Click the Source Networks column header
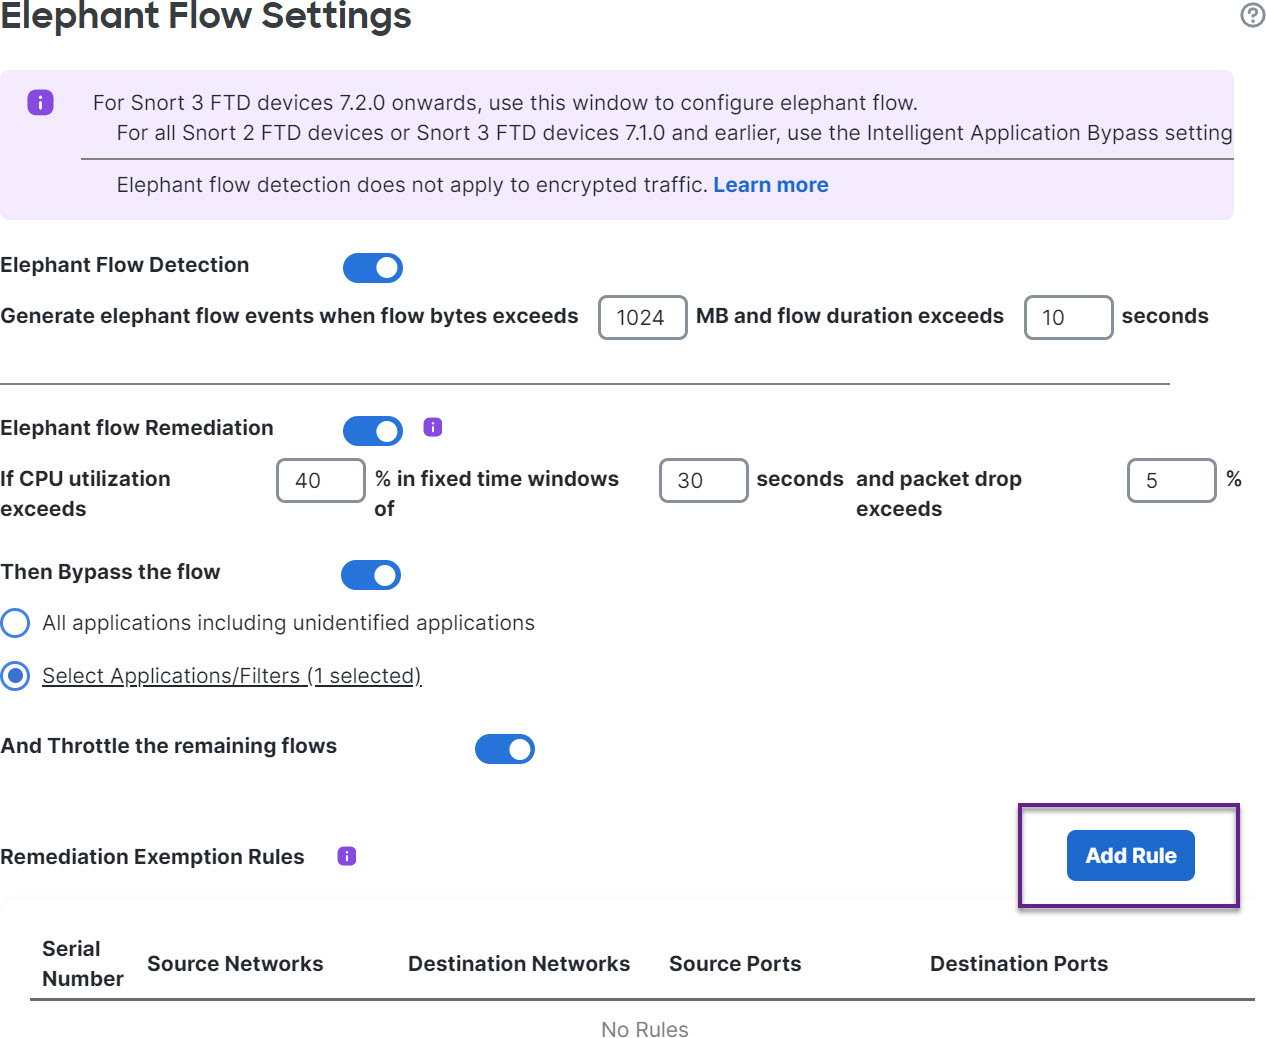 pos(235,964)
